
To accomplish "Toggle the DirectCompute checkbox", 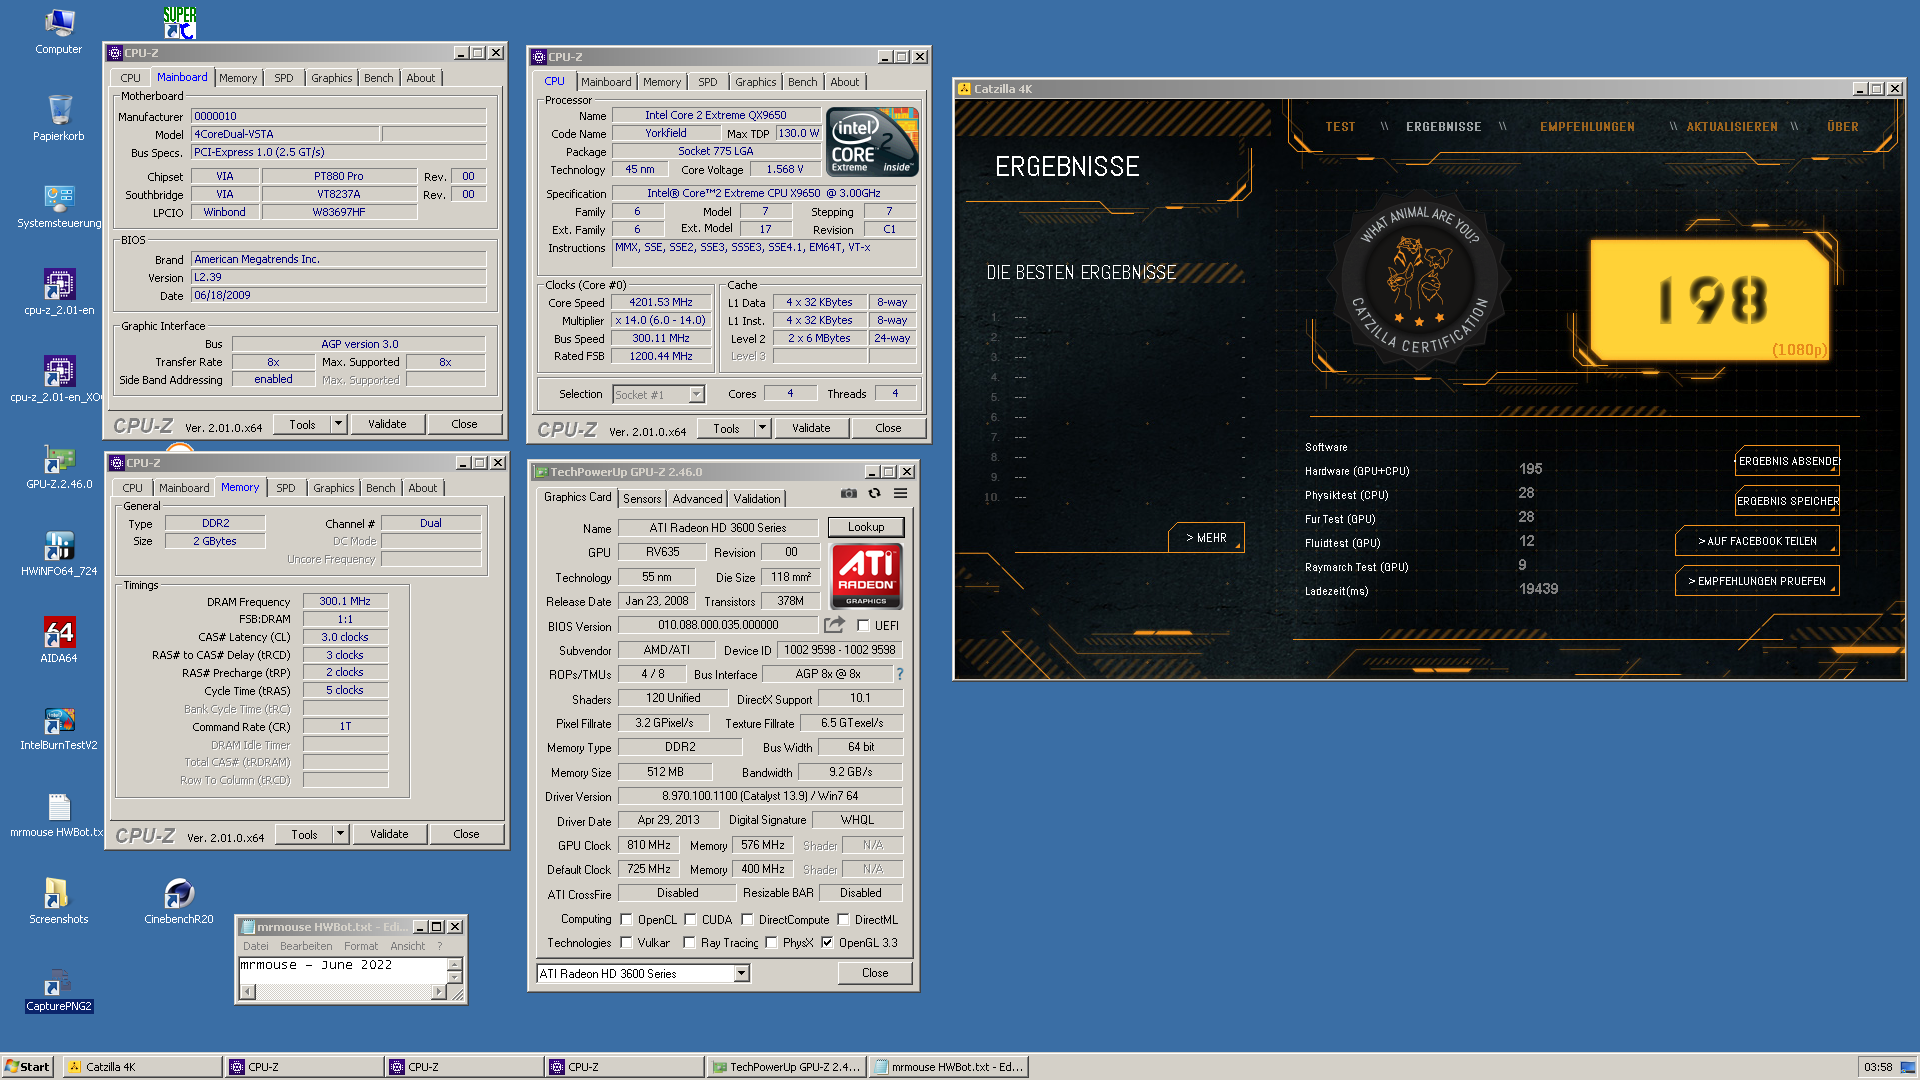I will click(747, 920).
